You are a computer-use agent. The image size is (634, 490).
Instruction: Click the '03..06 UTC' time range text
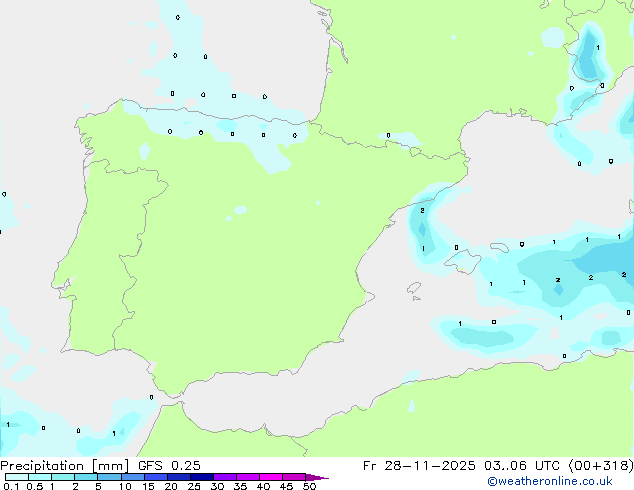coord(522,466)
